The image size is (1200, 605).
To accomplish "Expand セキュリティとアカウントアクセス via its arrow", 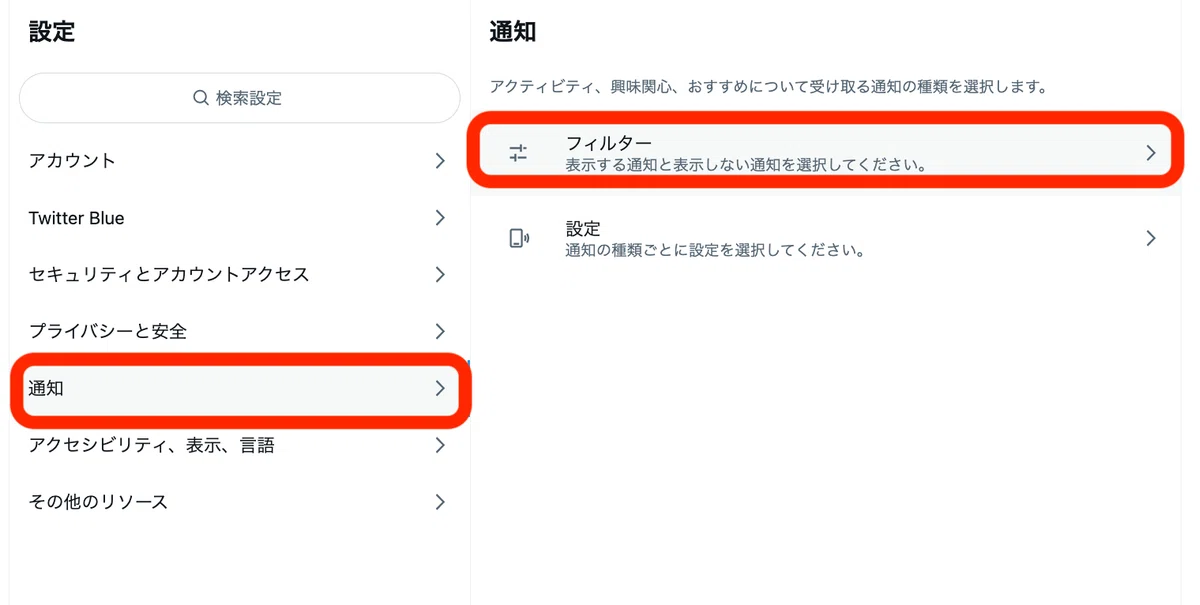I will point(440,274).
